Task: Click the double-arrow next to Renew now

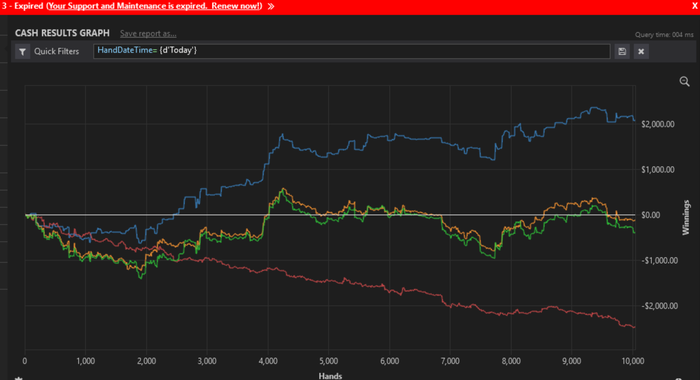Action: [271, 6]
